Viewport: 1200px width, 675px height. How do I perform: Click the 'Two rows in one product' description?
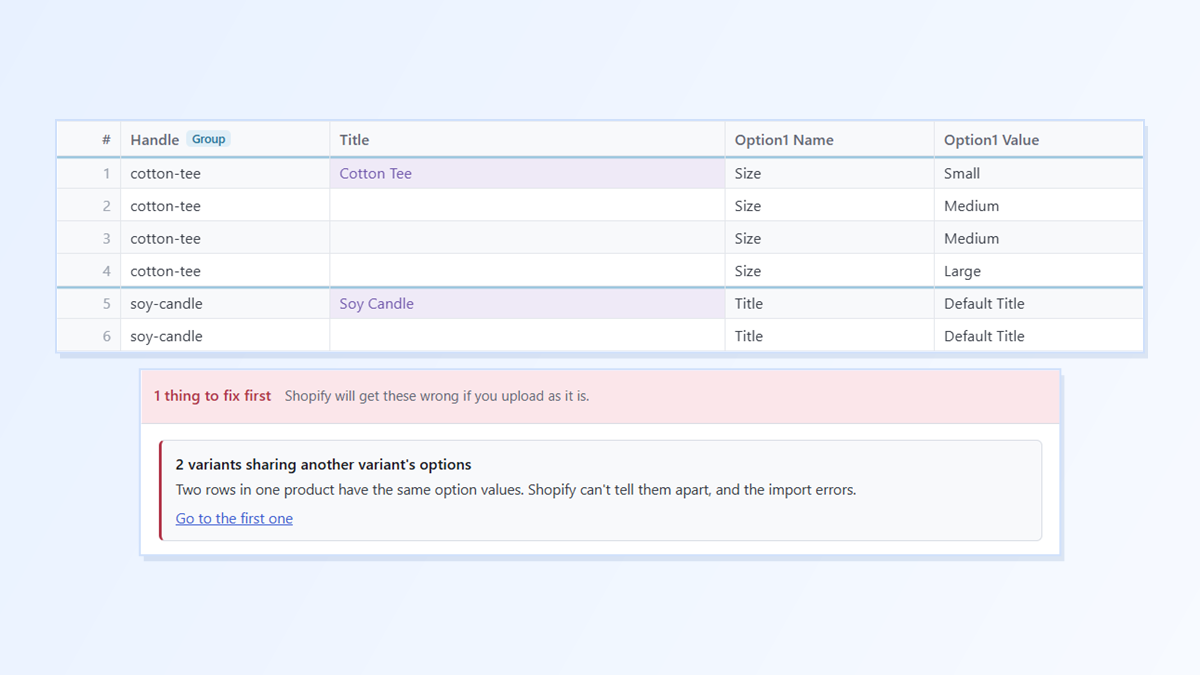click(x=516, y=490)
